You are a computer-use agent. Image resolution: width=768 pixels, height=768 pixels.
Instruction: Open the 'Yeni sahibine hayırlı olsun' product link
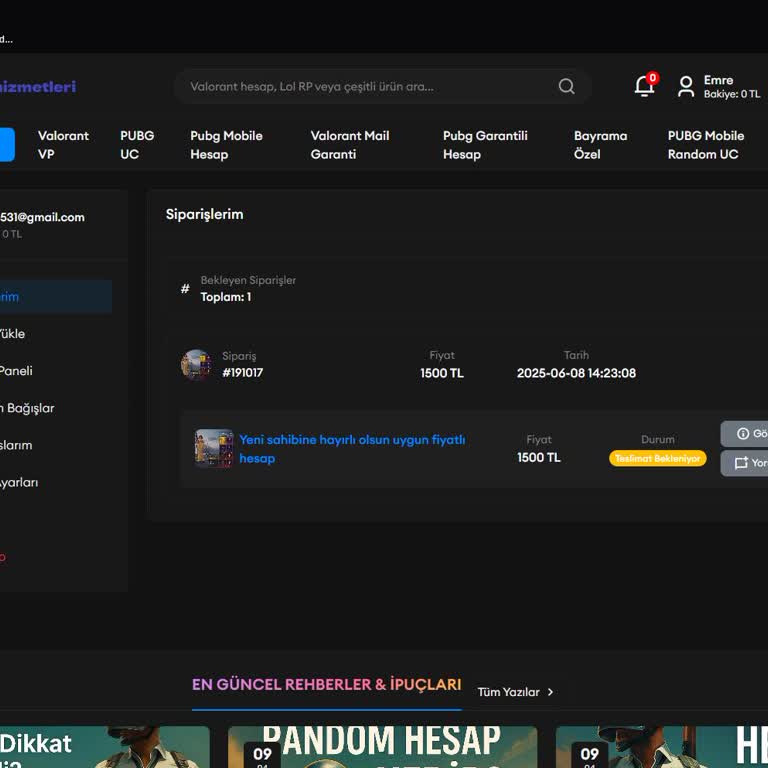pyautogui.click(x=352, y=449)
